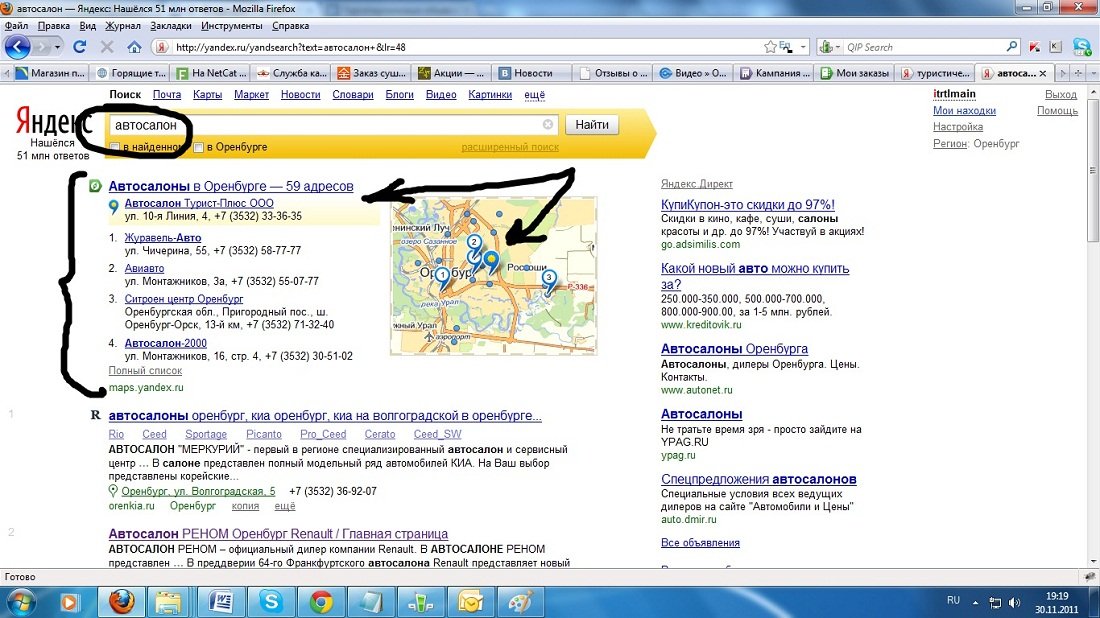1100x618 pixels.
Task: Open the search engine selector dropdown
Action: (x=829, y=47)
